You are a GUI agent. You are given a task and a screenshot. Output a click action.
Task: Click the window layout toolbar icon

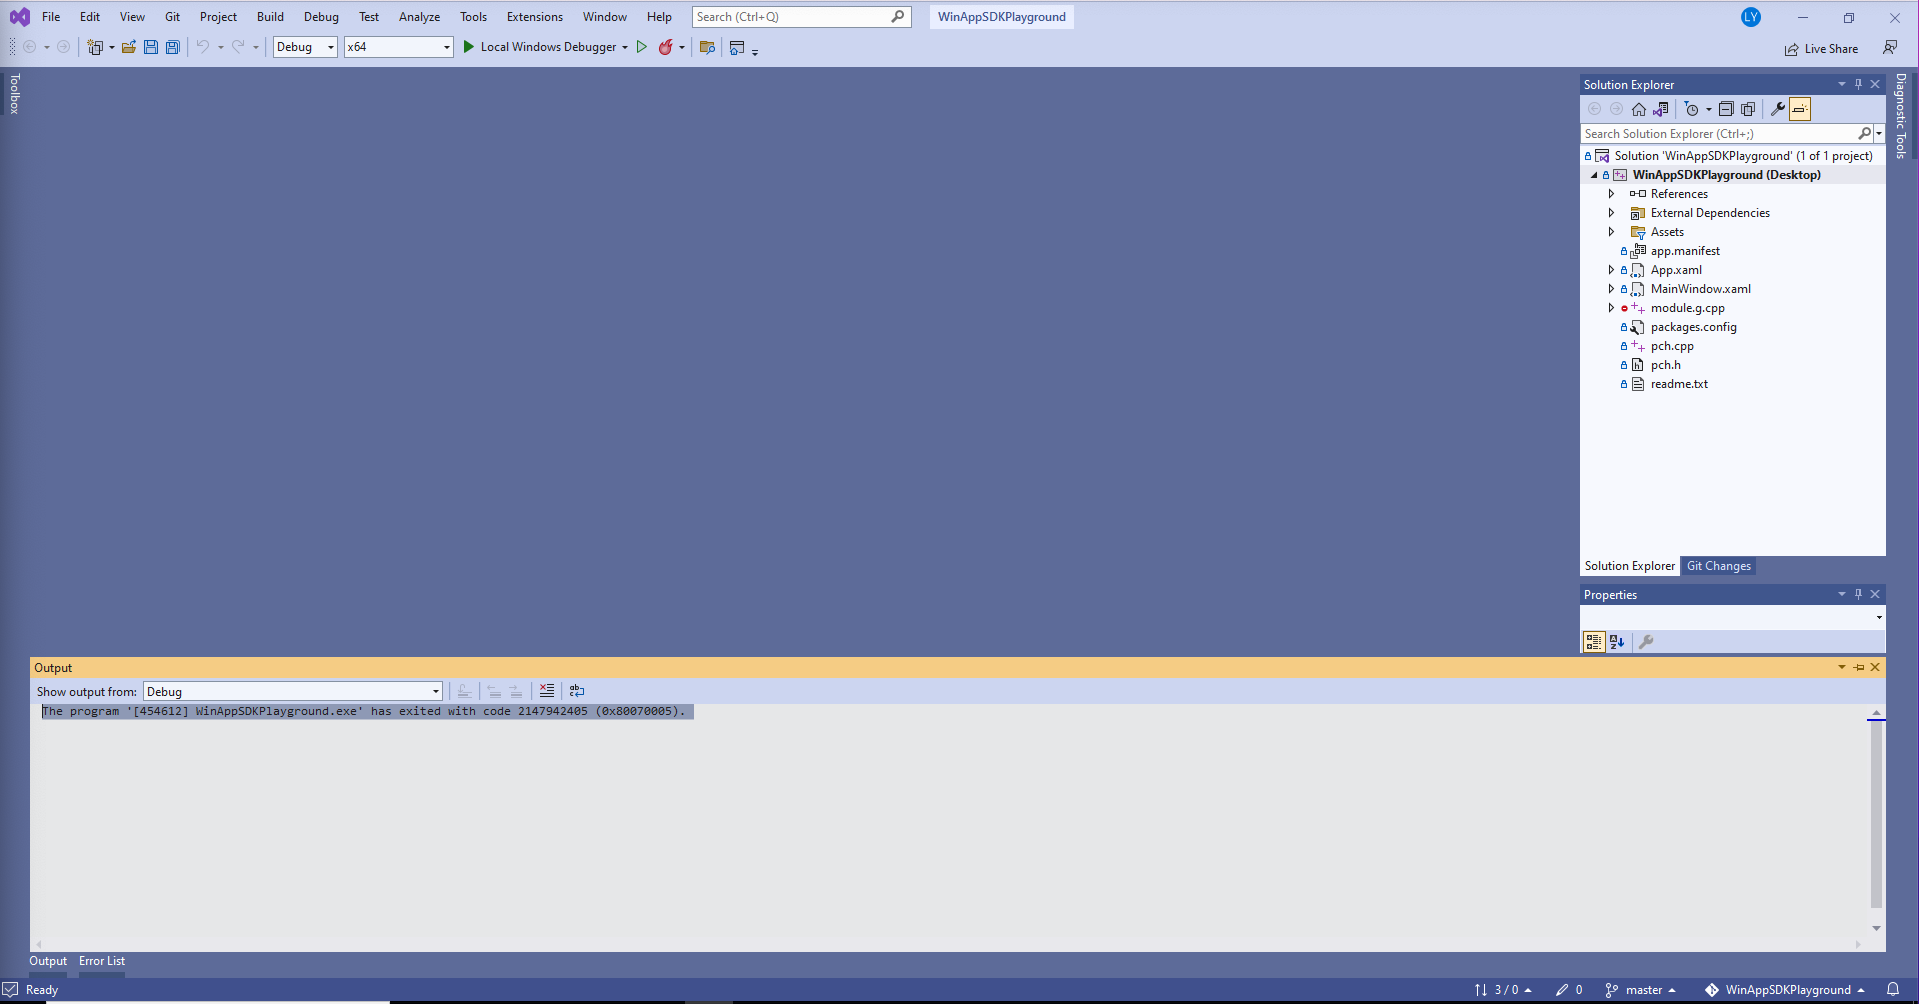point(737,47)
